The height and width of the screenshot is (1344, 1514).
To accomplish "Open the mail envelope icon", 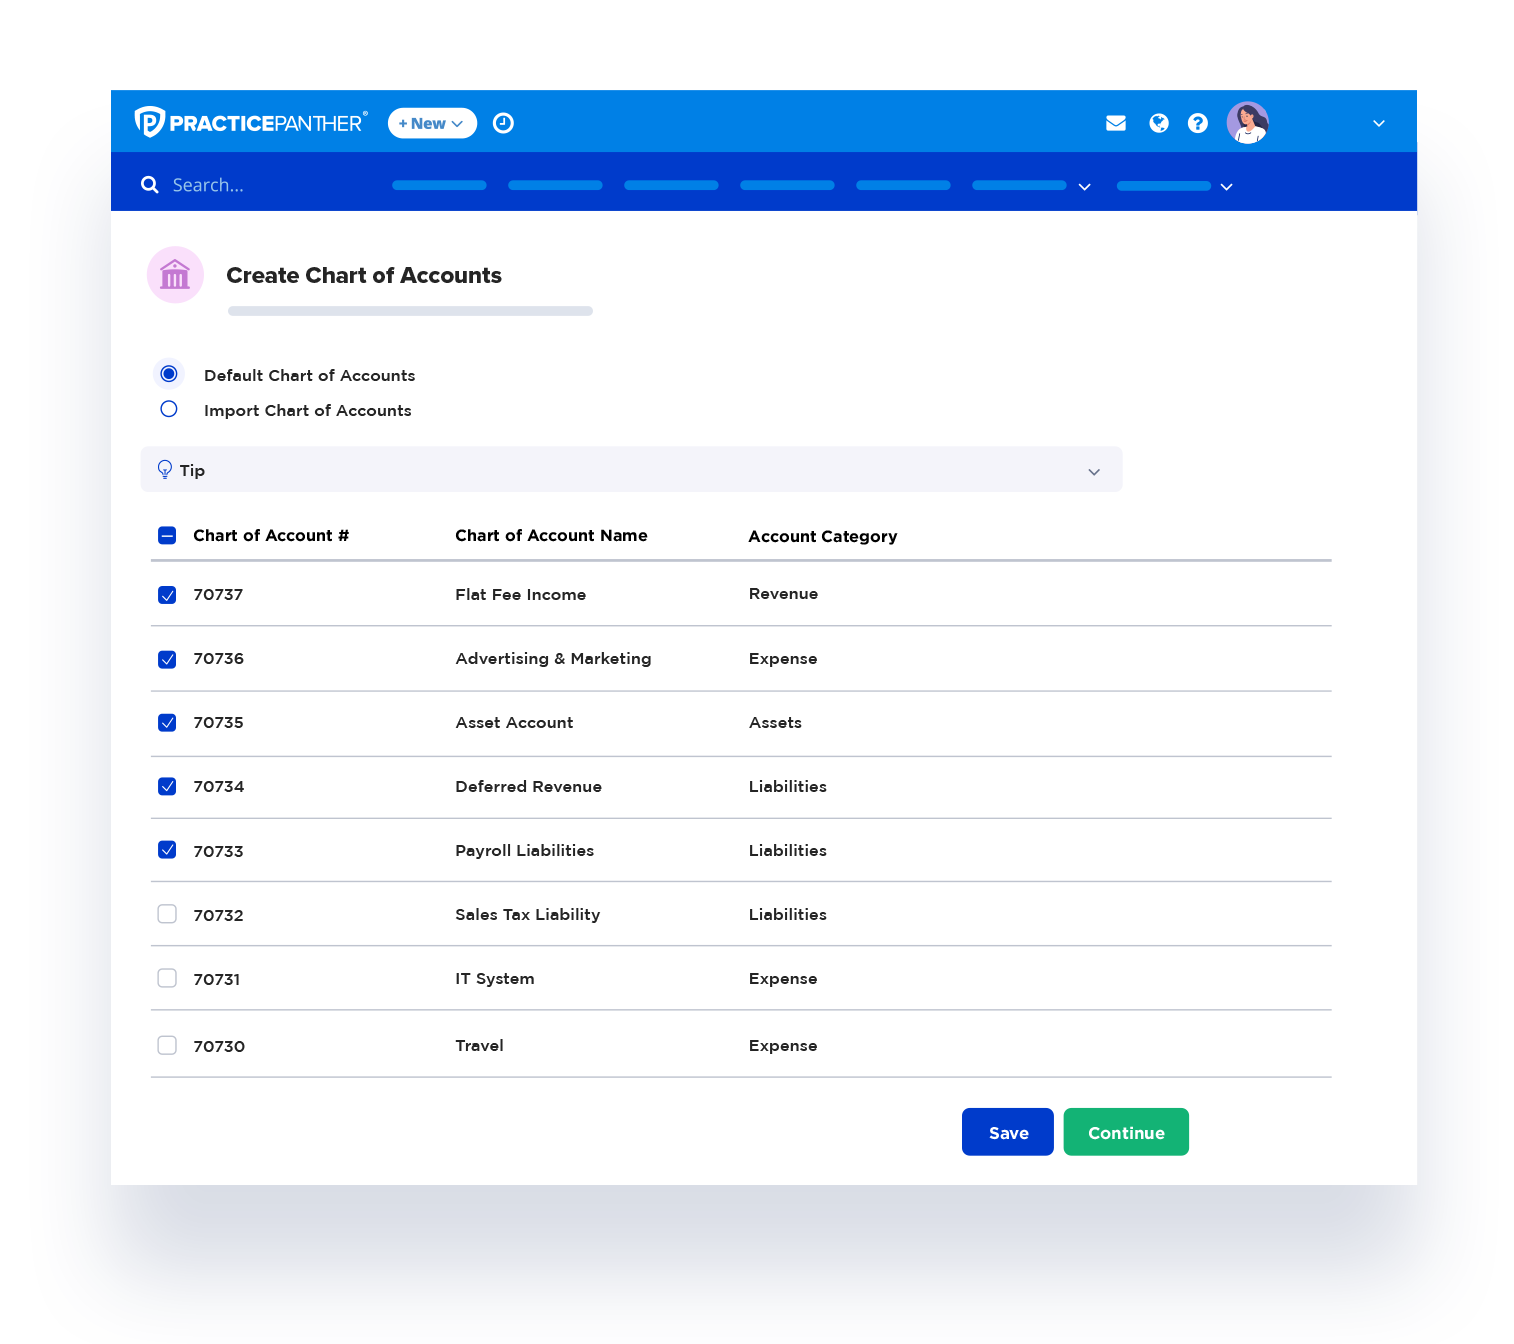I will (1116, 123).
